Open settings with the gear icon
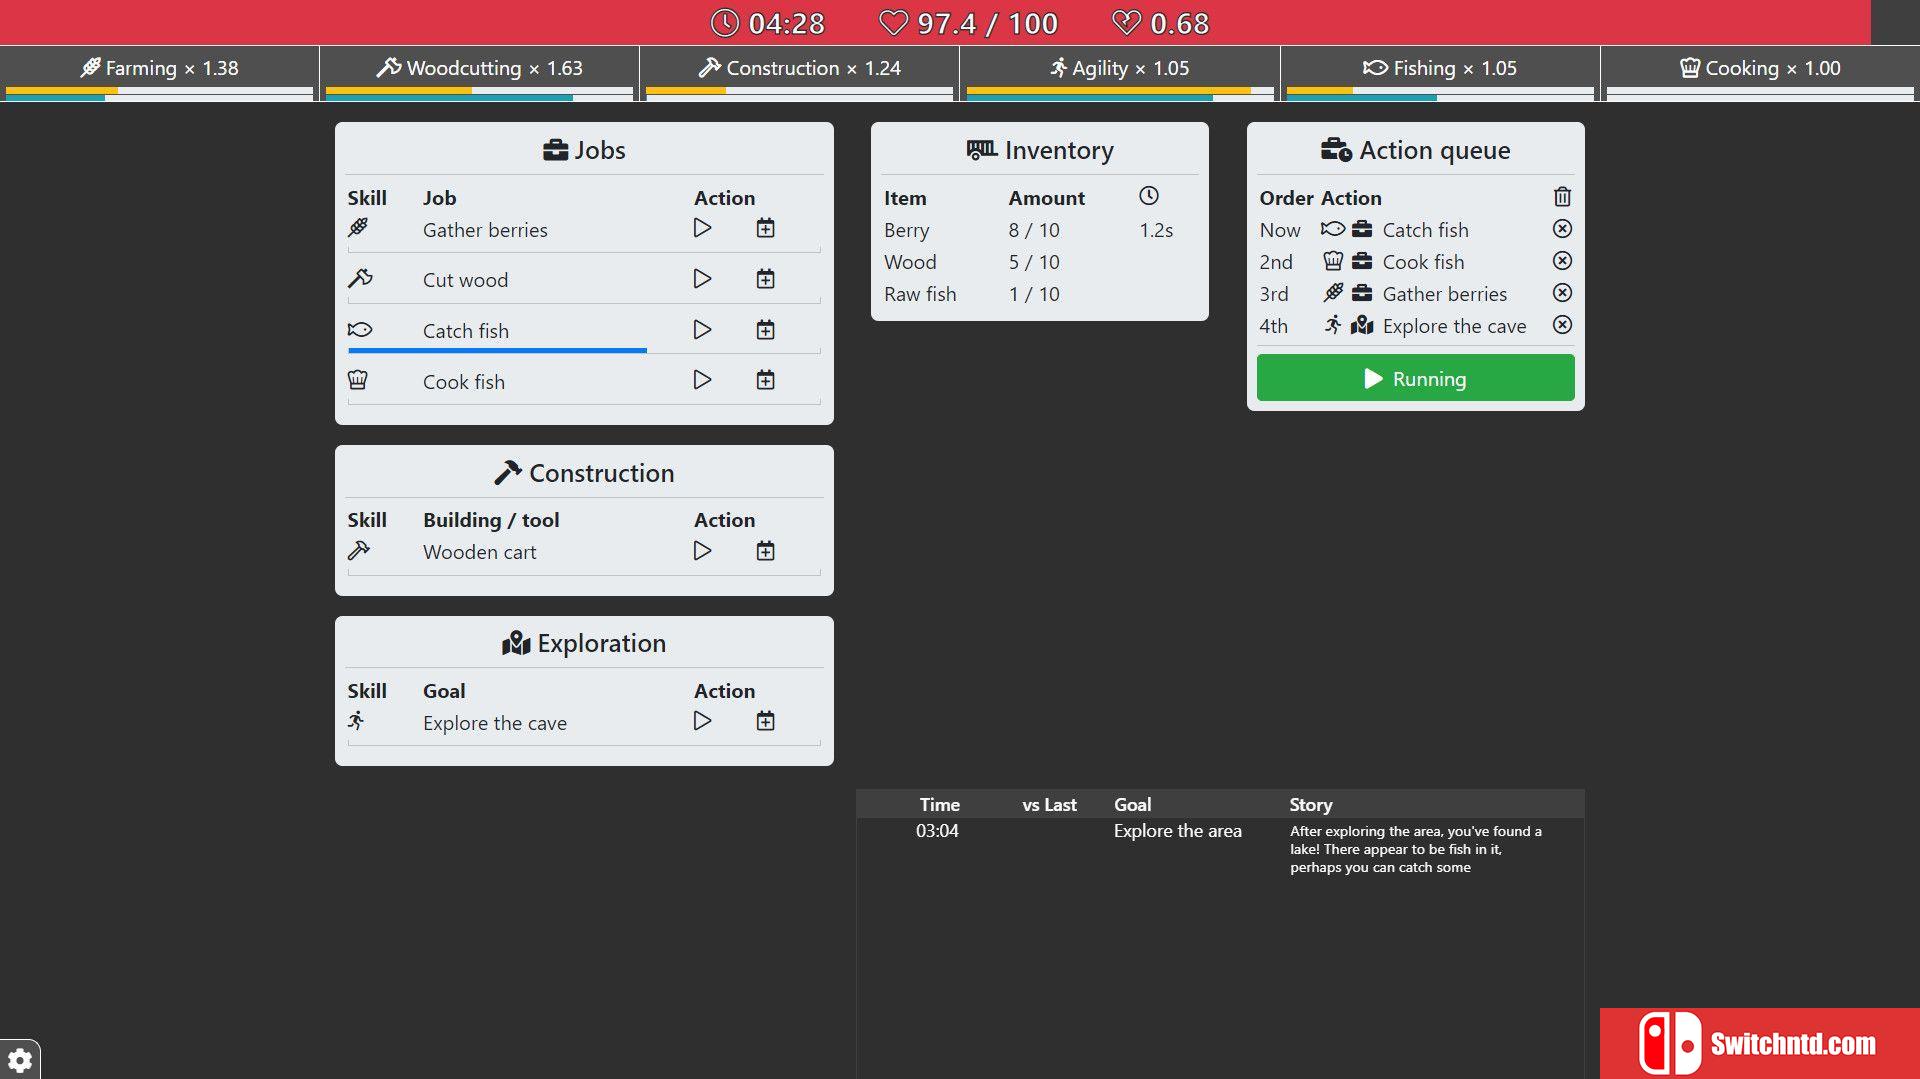The width and height of the screenshot is (1920, 1079). pyautogui.click(x=19, y=1060)
